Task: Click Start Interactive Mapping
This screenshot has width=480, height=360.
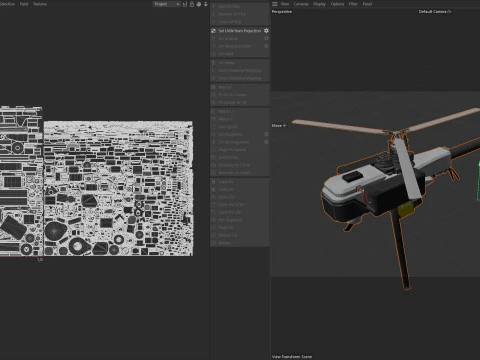Action: click(x=240, y=70)
